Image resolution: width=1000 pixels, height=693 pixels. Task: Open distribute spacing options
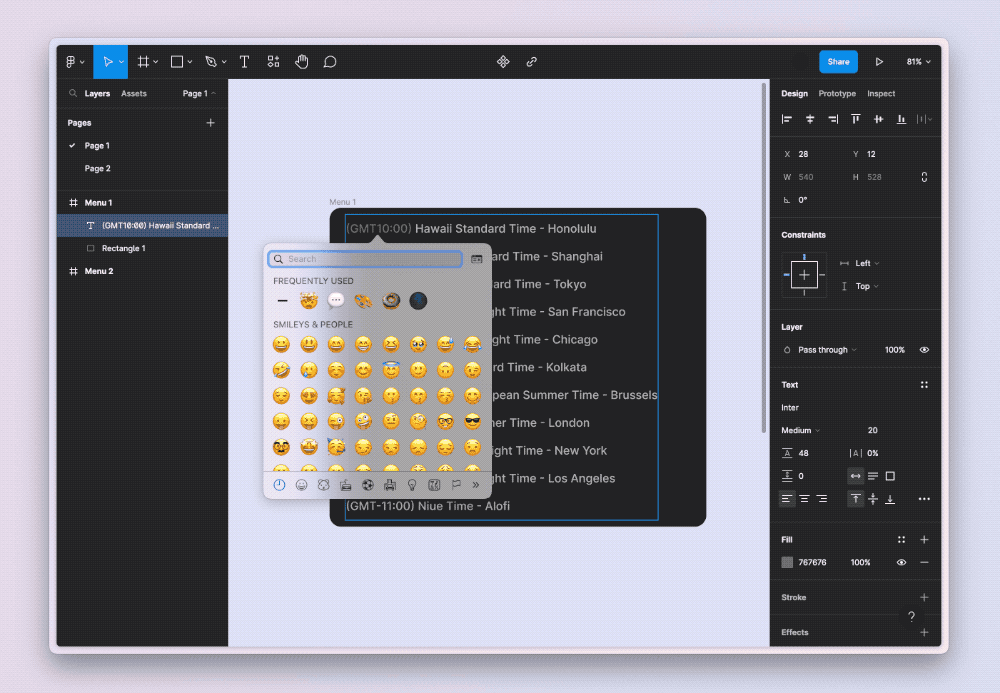point(924,119)
